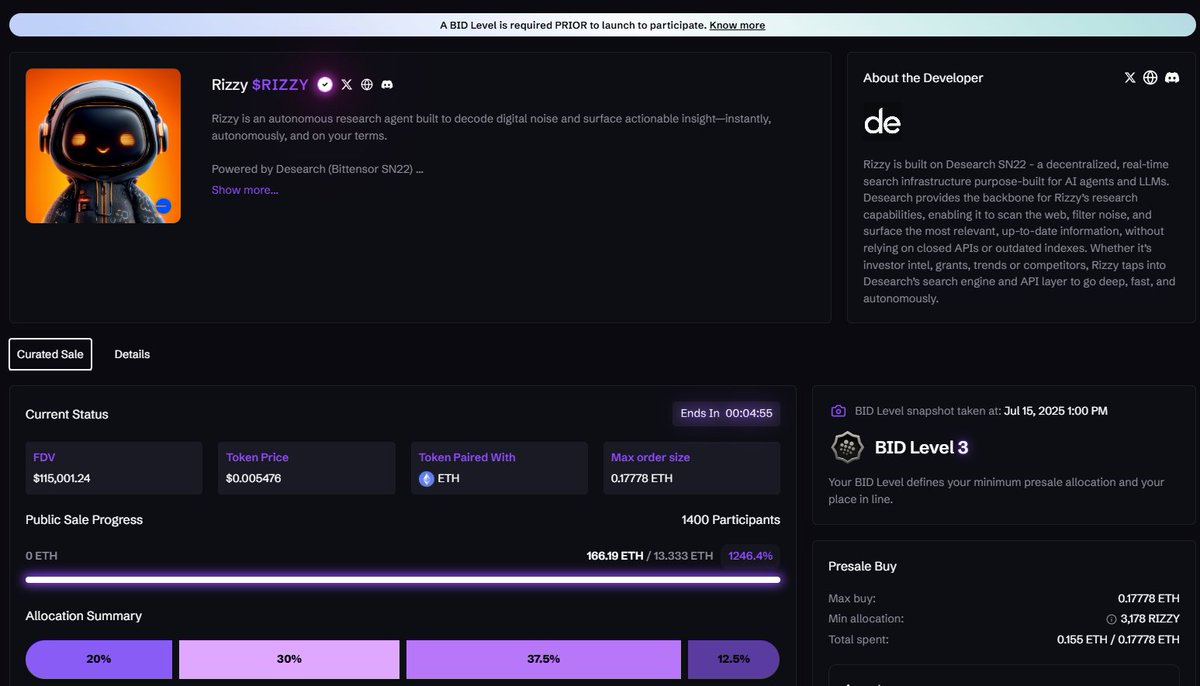1200x686 pixels.
Task: Click the snapshot camera icon
Action: (838, 411)
